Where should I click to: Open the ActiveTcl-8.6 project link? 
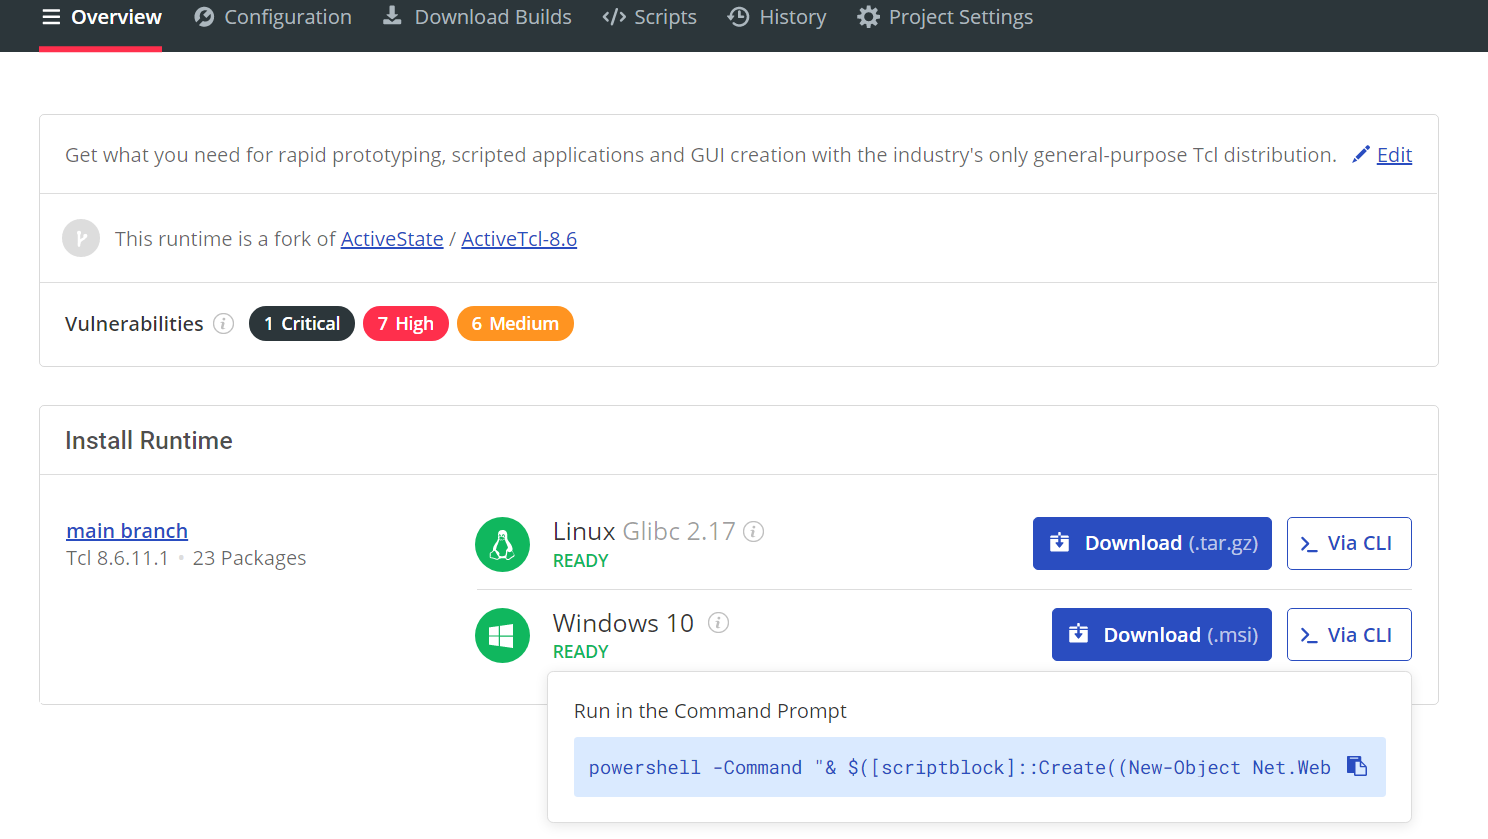click(519, 239)
